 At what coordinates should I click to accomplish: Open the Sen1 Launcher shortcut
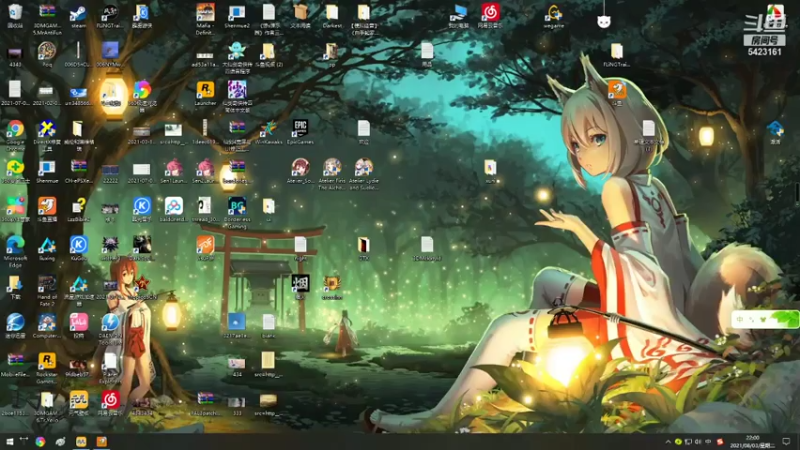tap(173, 171)
